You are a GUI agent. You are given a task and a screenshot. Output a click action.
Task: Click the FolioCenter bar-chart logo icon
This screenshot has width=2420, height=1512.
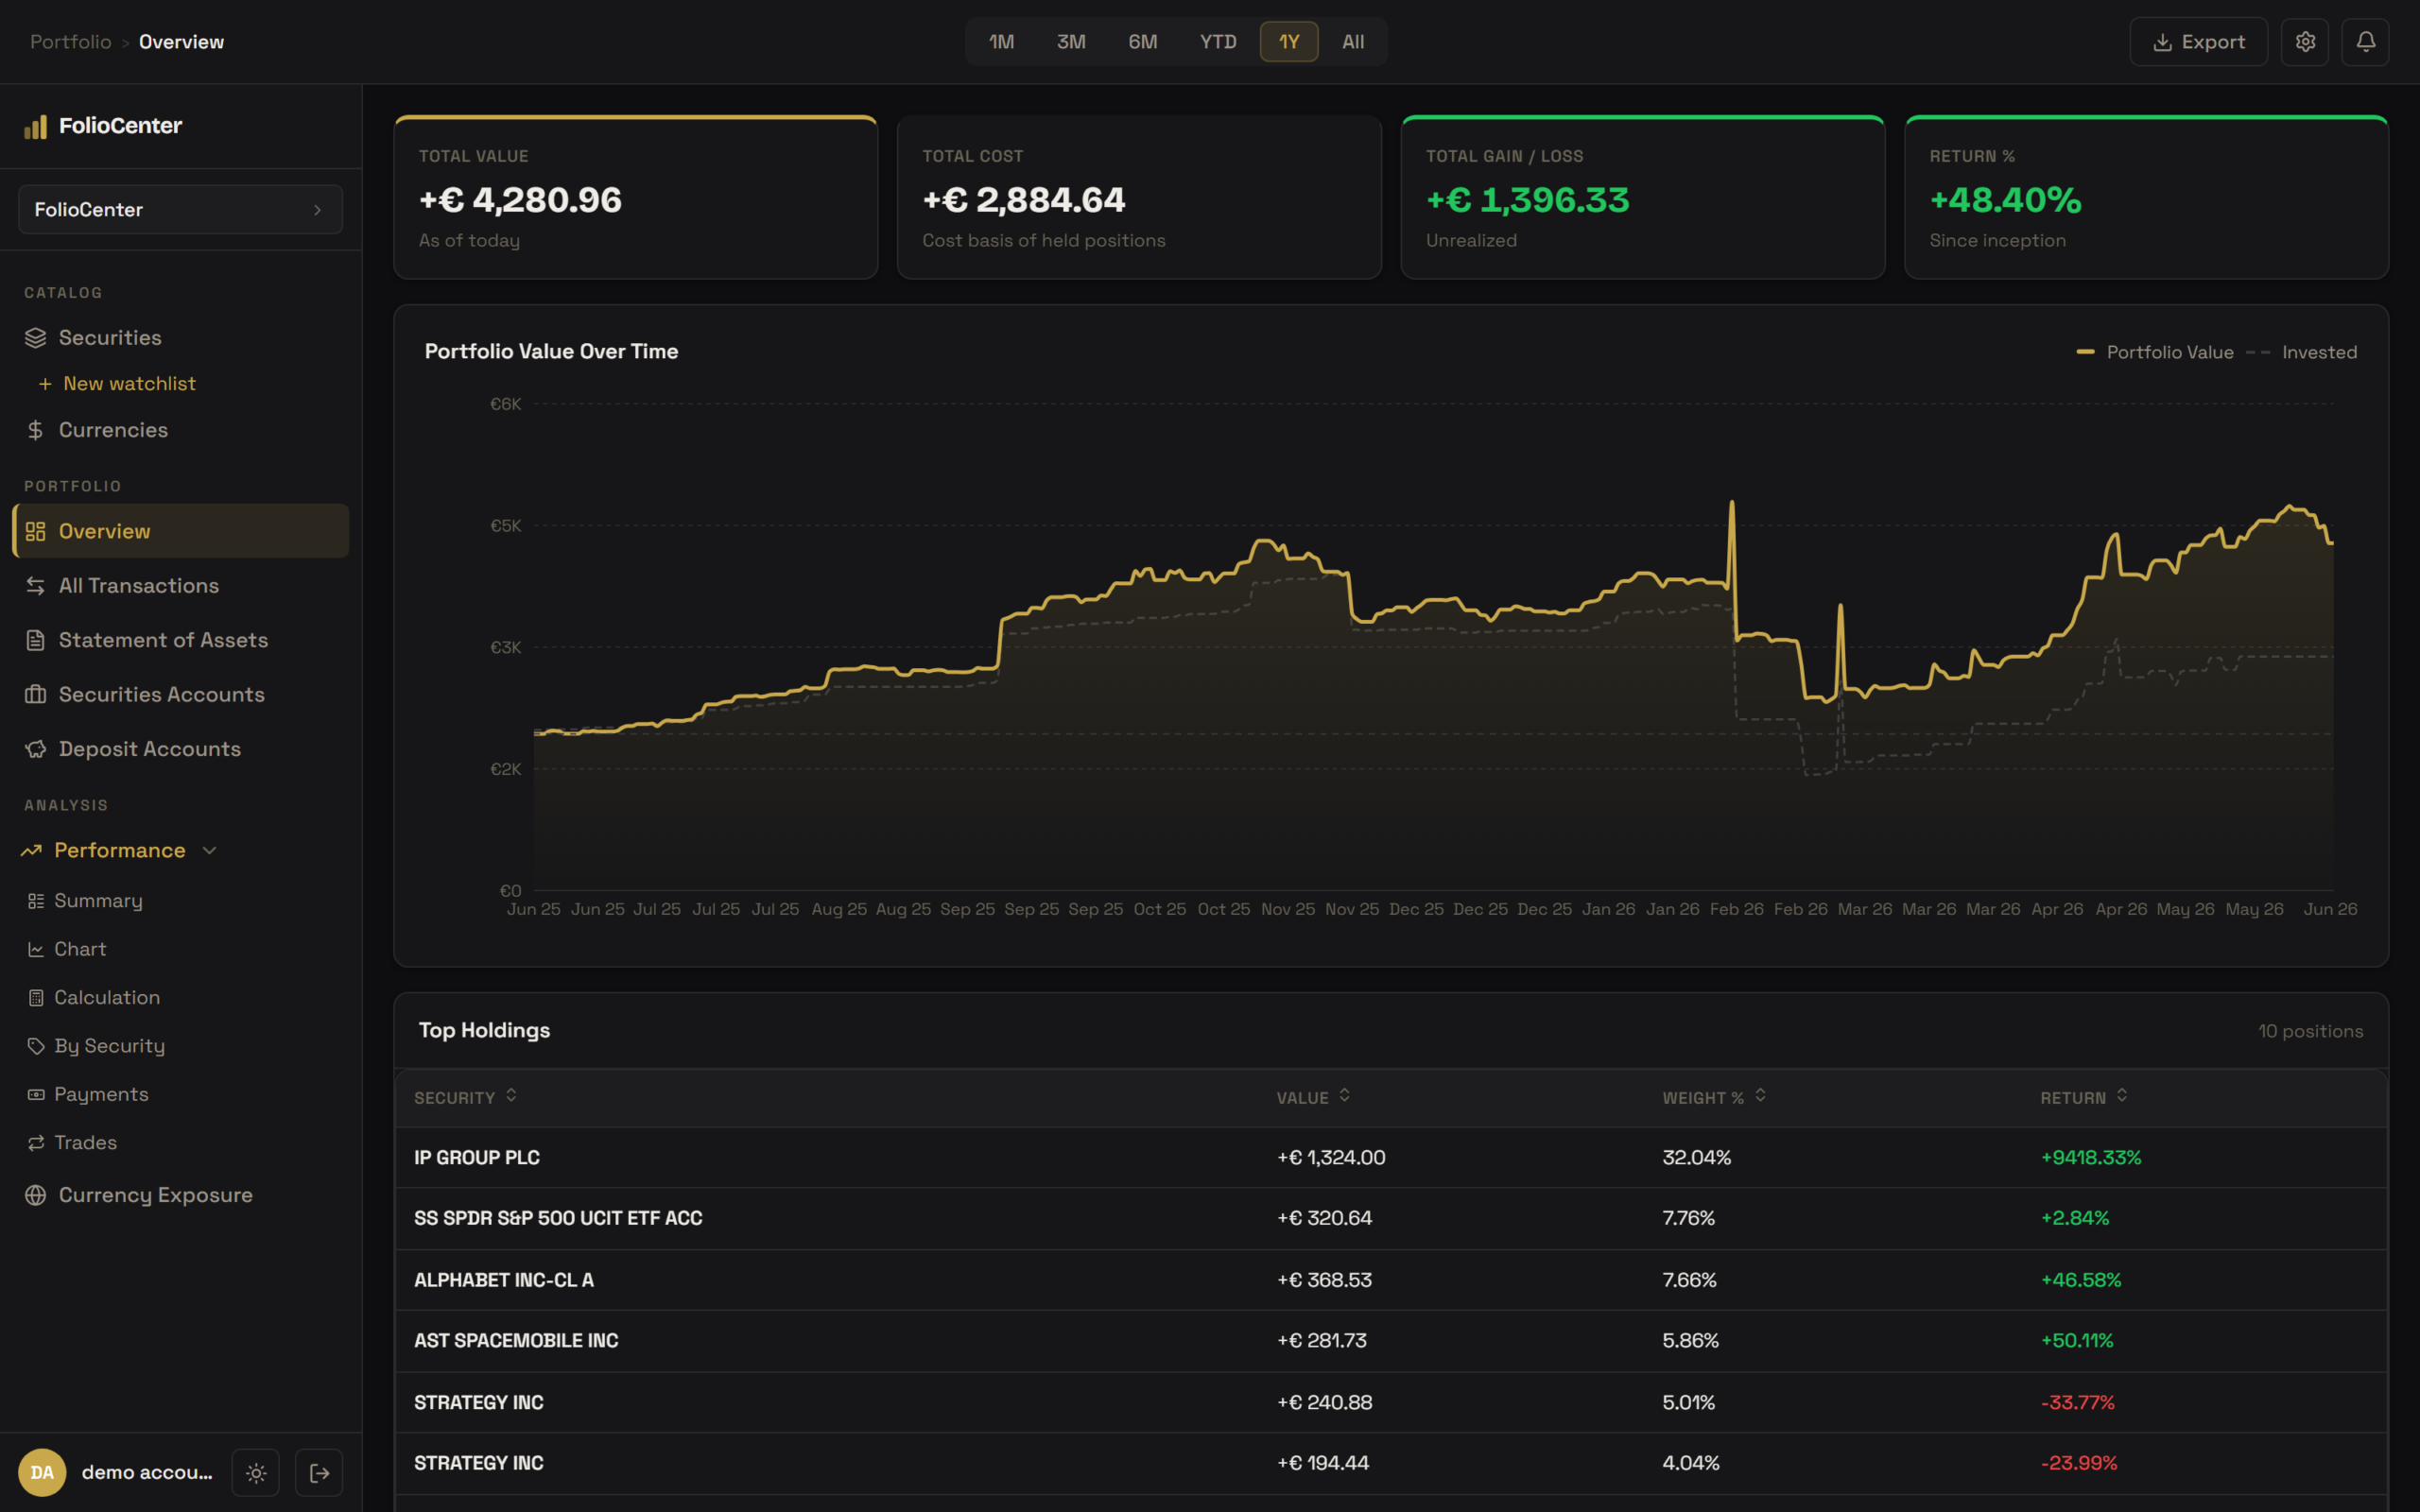[36, 126]
